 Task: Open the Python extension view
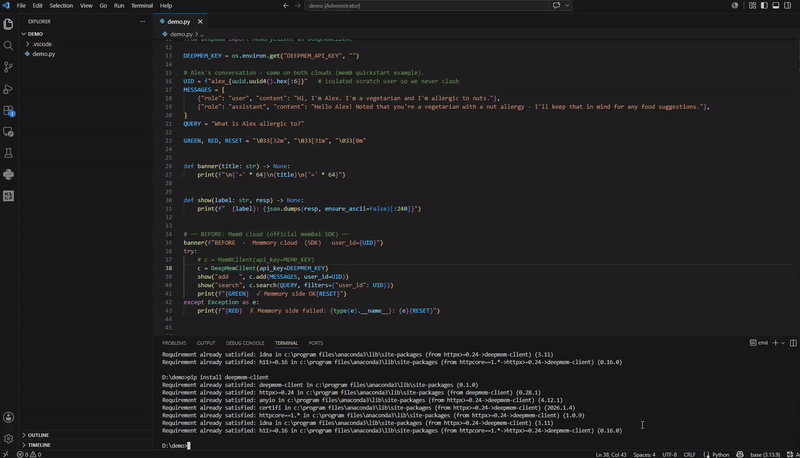(x=8, y=174)
